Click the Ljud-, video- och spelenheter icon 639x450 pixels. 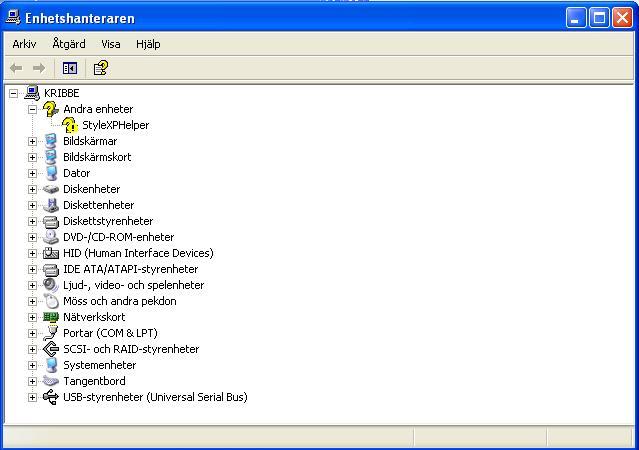pyautogui.click(x=51, y=285)
